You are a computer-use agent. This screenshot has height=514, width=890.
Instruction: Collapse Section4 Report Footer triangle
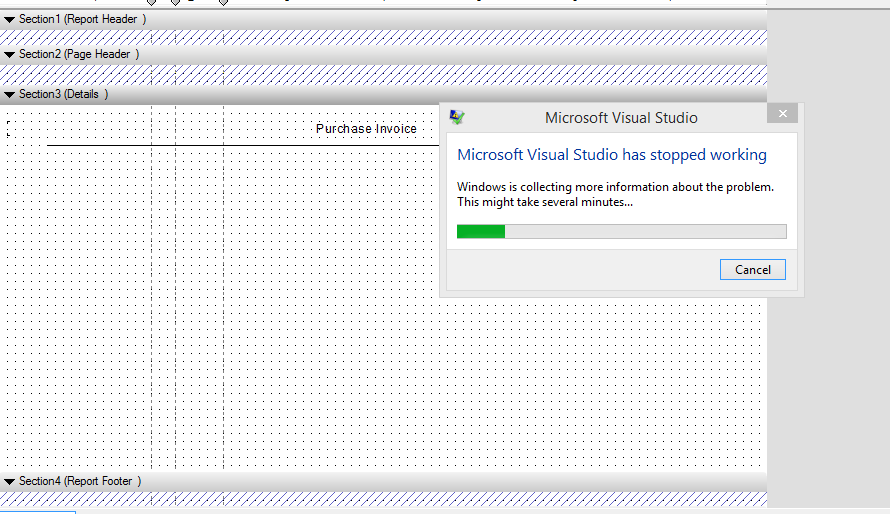click(x=9, y=482)
